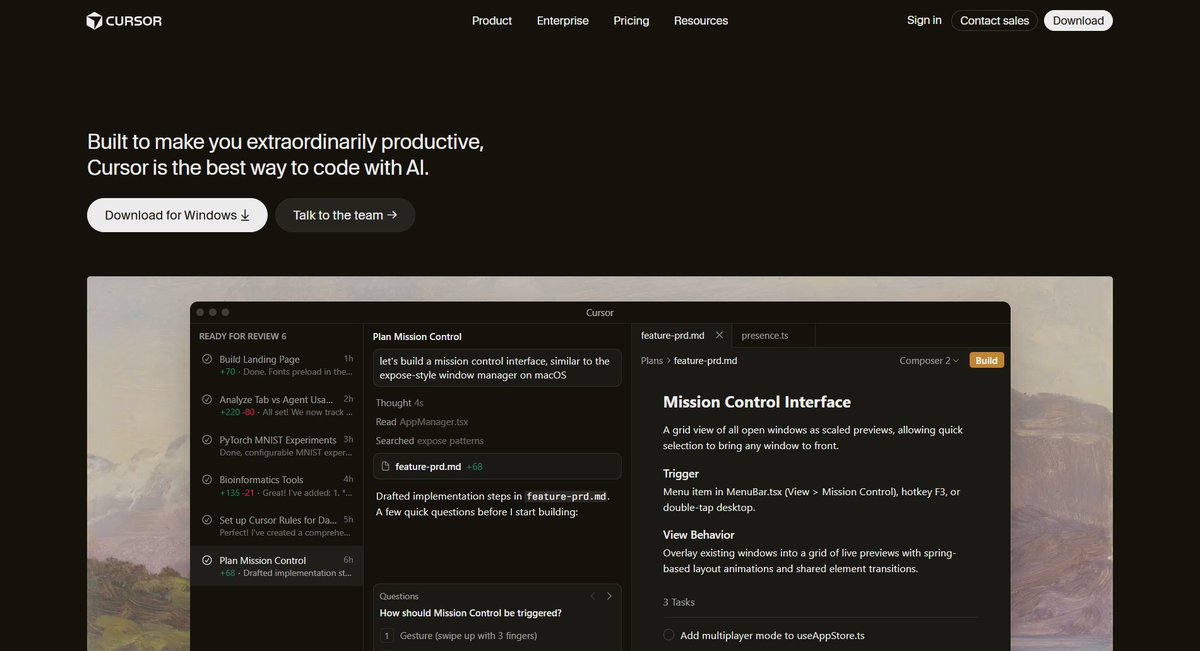
Task: Click the checkmark icon beside PyTorch MNIST Experiments
Action: point(207,440)
